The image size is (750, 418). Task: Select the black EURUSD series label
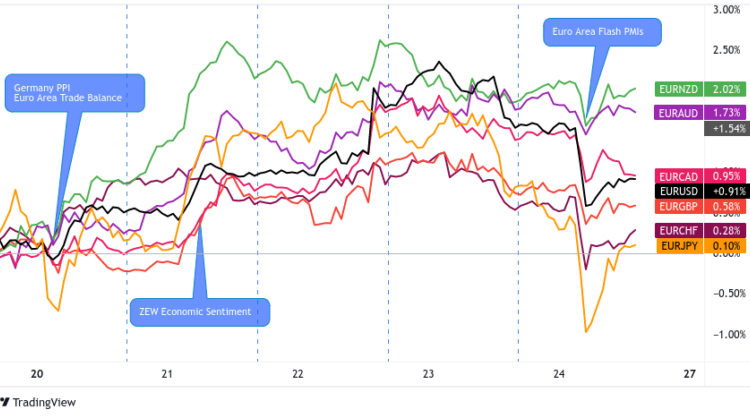(676, 190)
